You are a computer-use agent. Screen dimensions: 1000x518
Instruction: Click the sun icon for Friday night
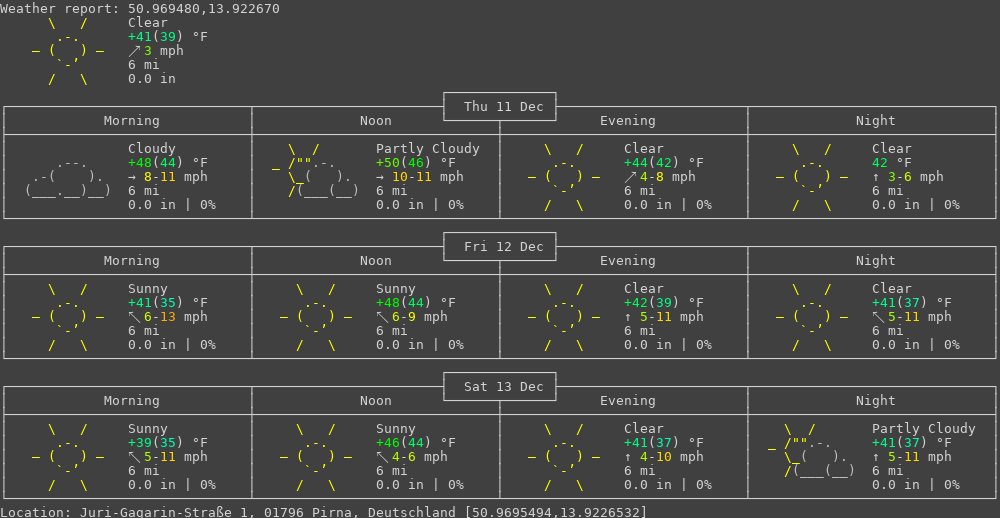coord(812,317)
